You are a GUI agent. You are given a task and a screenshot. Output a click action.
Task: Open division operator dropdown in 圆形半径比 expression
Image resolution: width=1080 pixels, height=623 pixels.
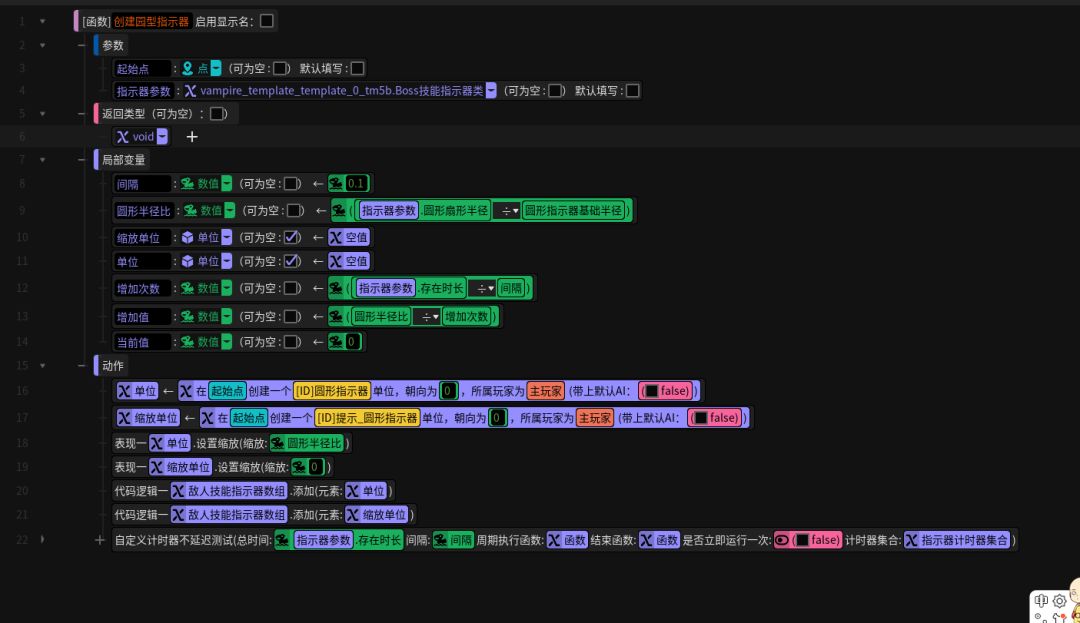[x=508, y=211]
